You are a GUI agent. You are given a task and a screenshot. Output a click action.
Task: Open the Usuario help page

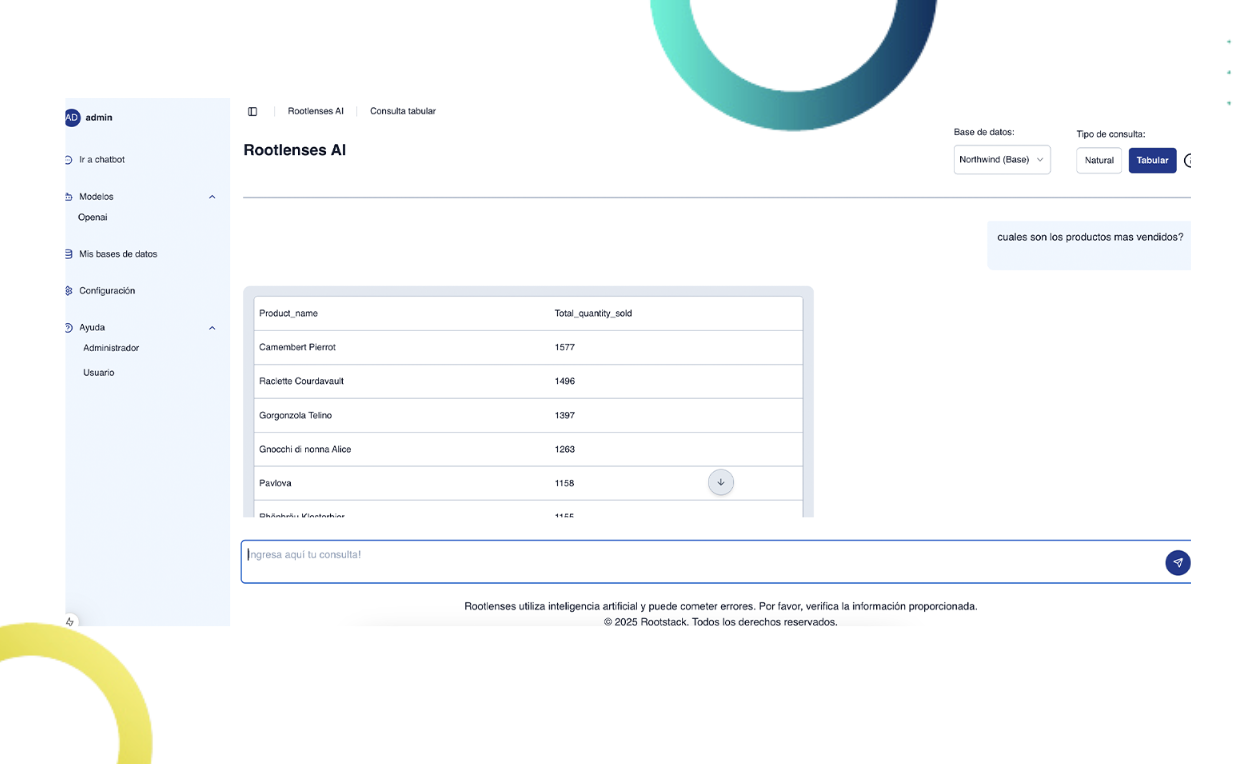tap(99, 372)
